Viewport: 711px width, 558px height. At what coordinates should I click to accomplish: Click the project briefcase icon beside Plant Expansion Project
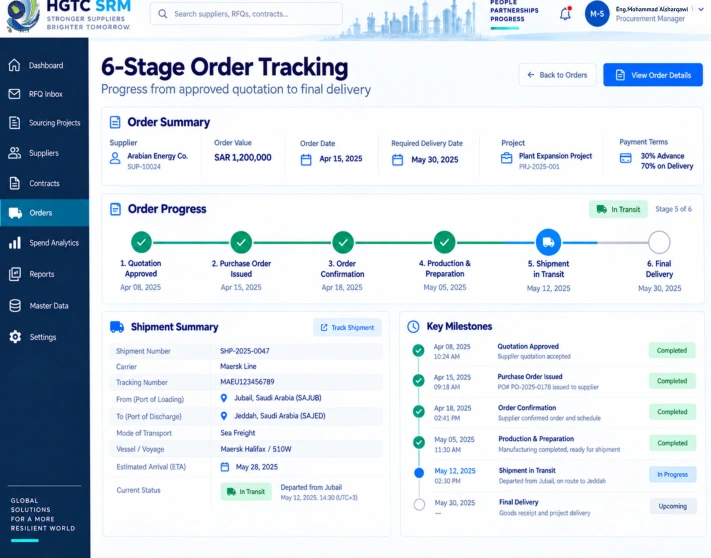(x=506, y=158)
